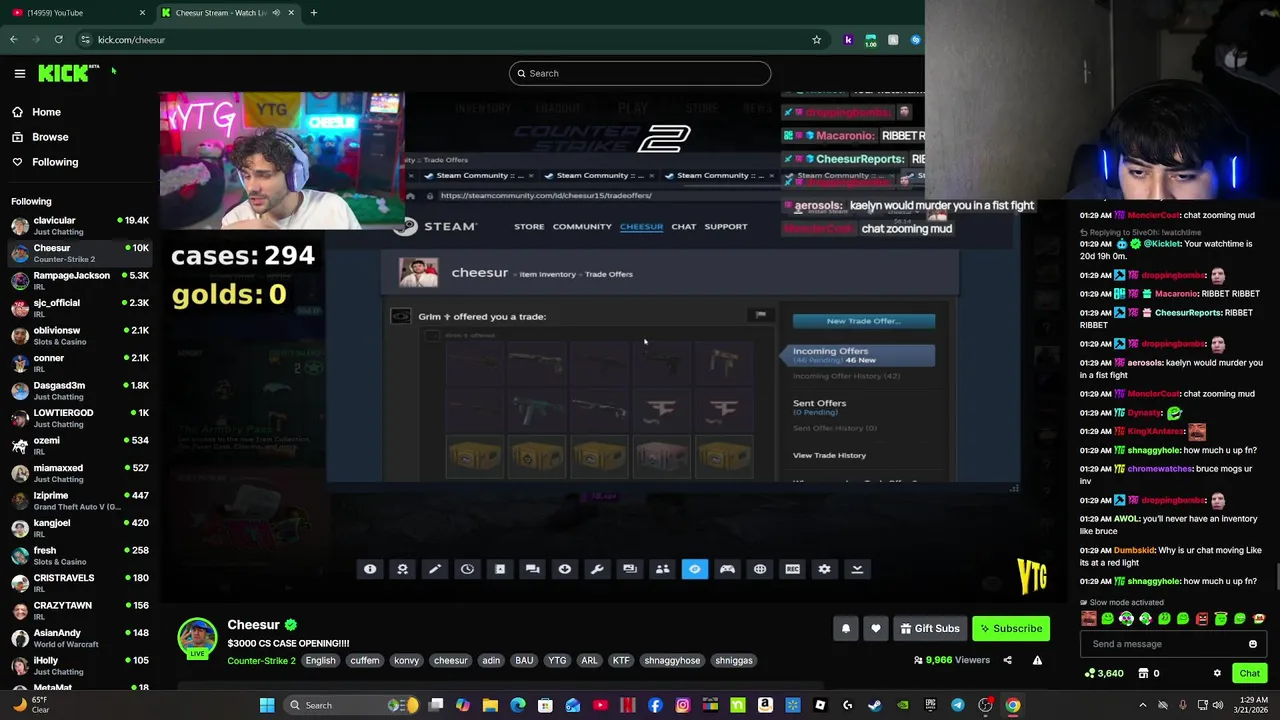Screen dimensions: 1280x720
Task: Click the game controller icon in stream toolbar
Action: pyautogui.click(x=727, y=569)
